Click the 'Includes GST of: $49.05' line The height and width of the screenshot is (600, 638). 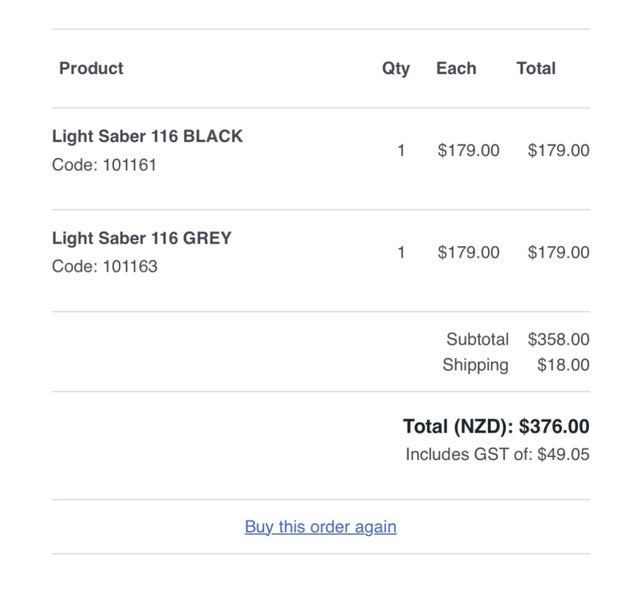click(x=497, y=454)
